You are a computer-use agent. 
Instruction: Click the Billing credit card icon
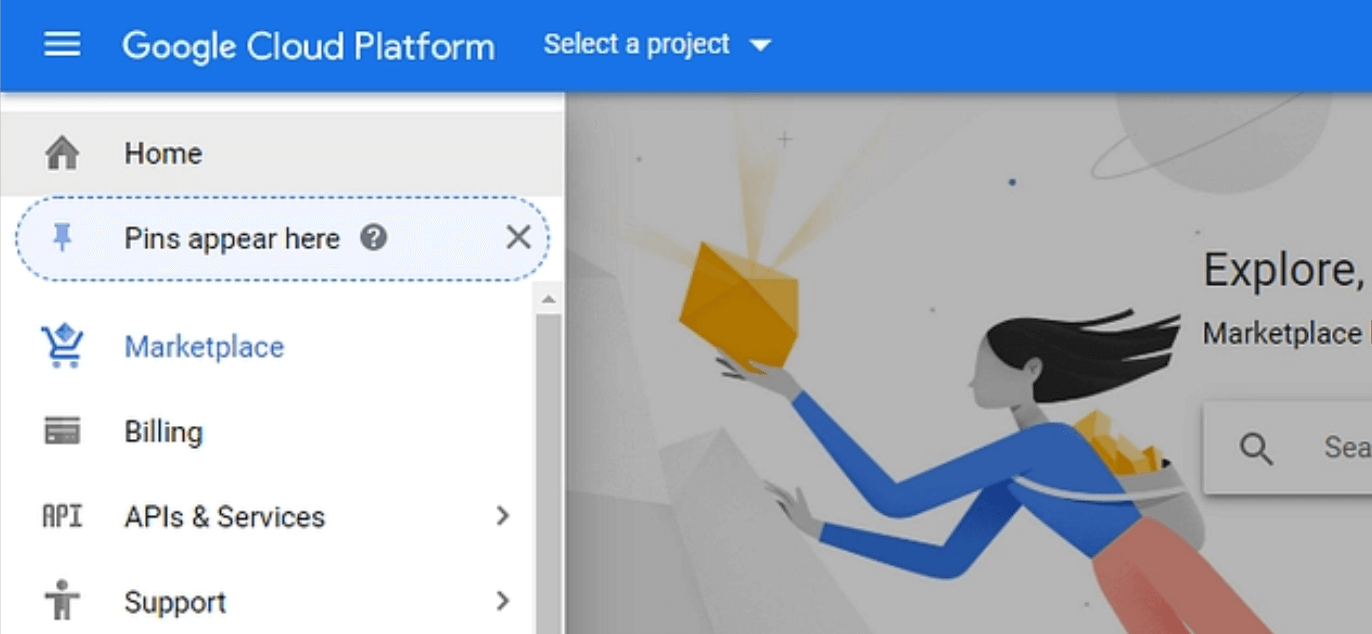click(x=62, y=432)
